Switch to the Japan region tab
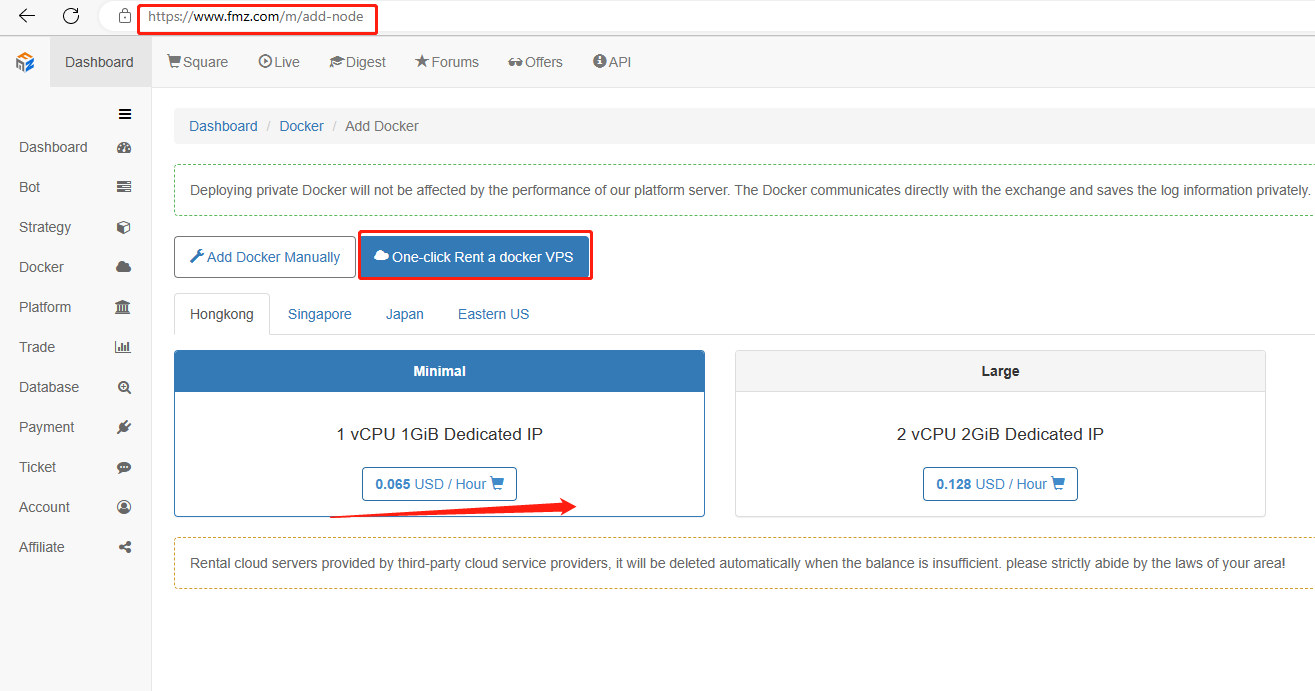The image size is (1315, 691). (x=405, y=314)
